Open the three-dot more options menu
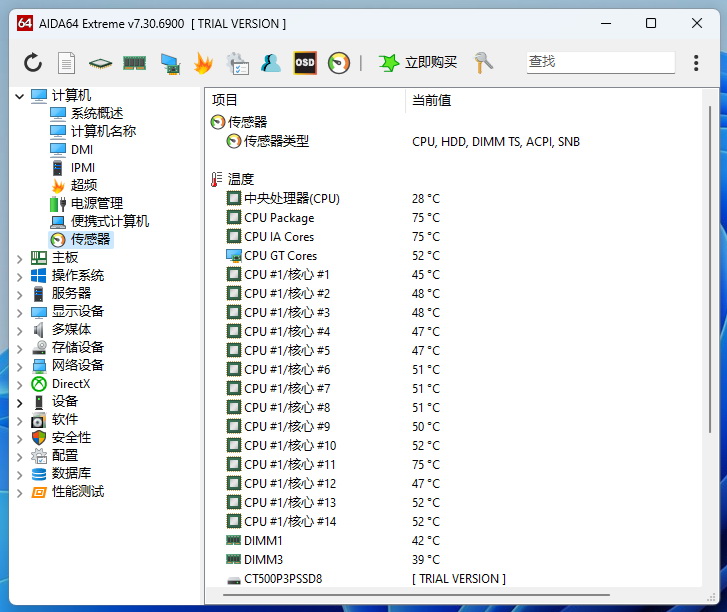 click(696, 63)
